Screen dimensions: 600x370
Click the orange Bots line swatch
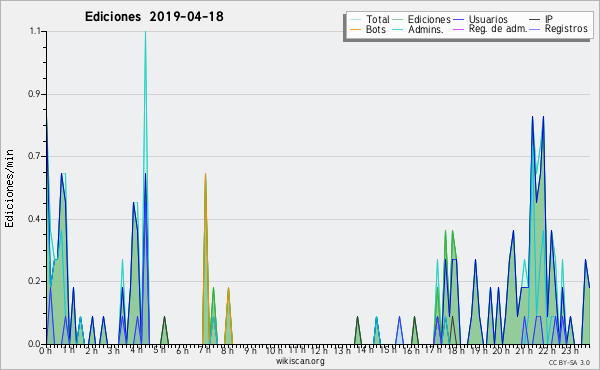pos(355,29)
